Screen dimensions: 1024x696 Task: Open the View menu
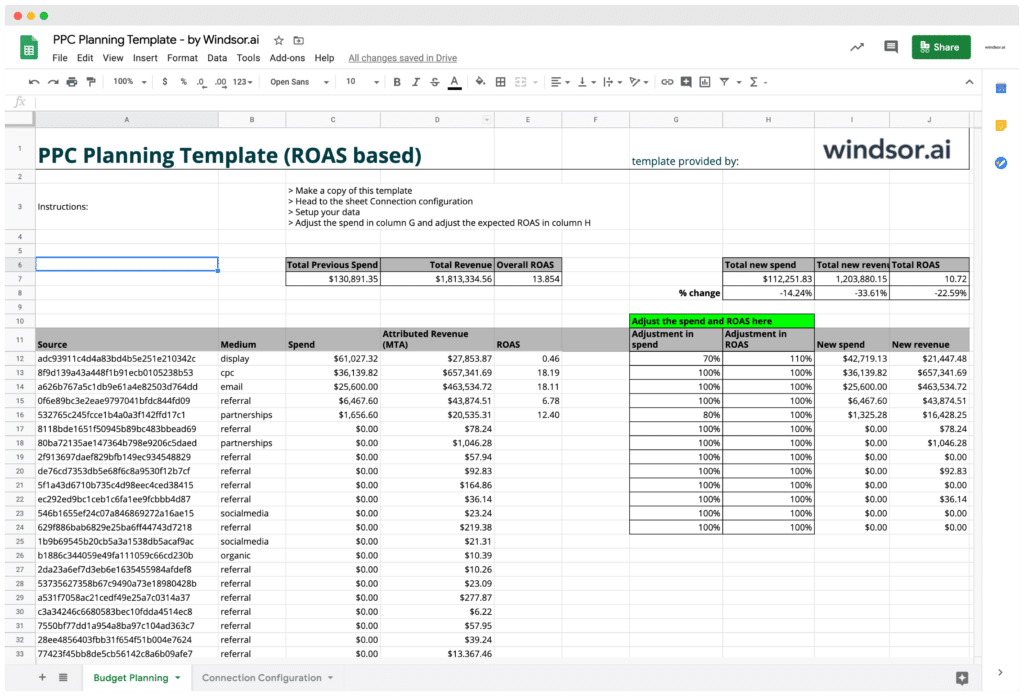tap(112, 58)
